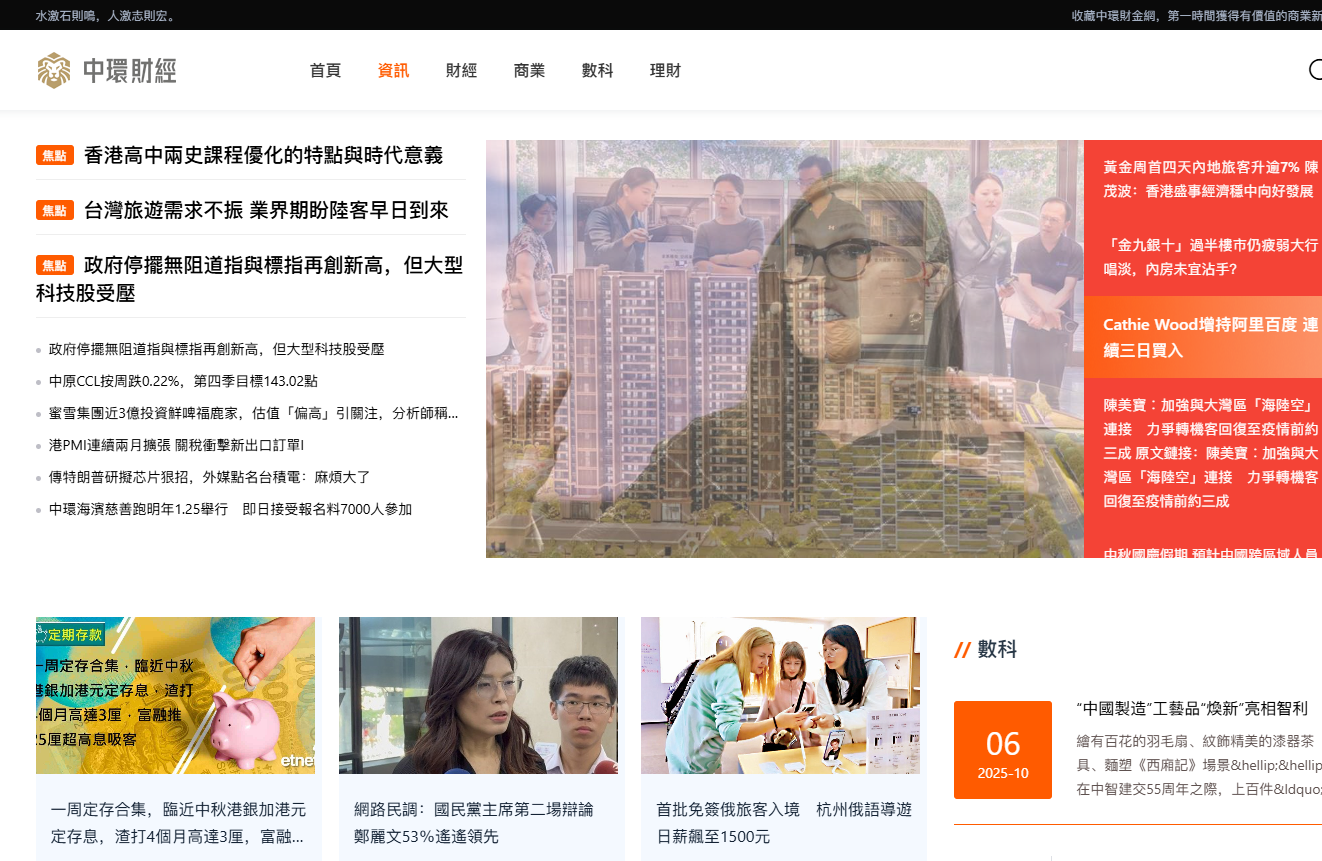Click the main carousel banner image
Image resolution: width=1322 pixels, height=861 pixels.
(x=784, y=349)
